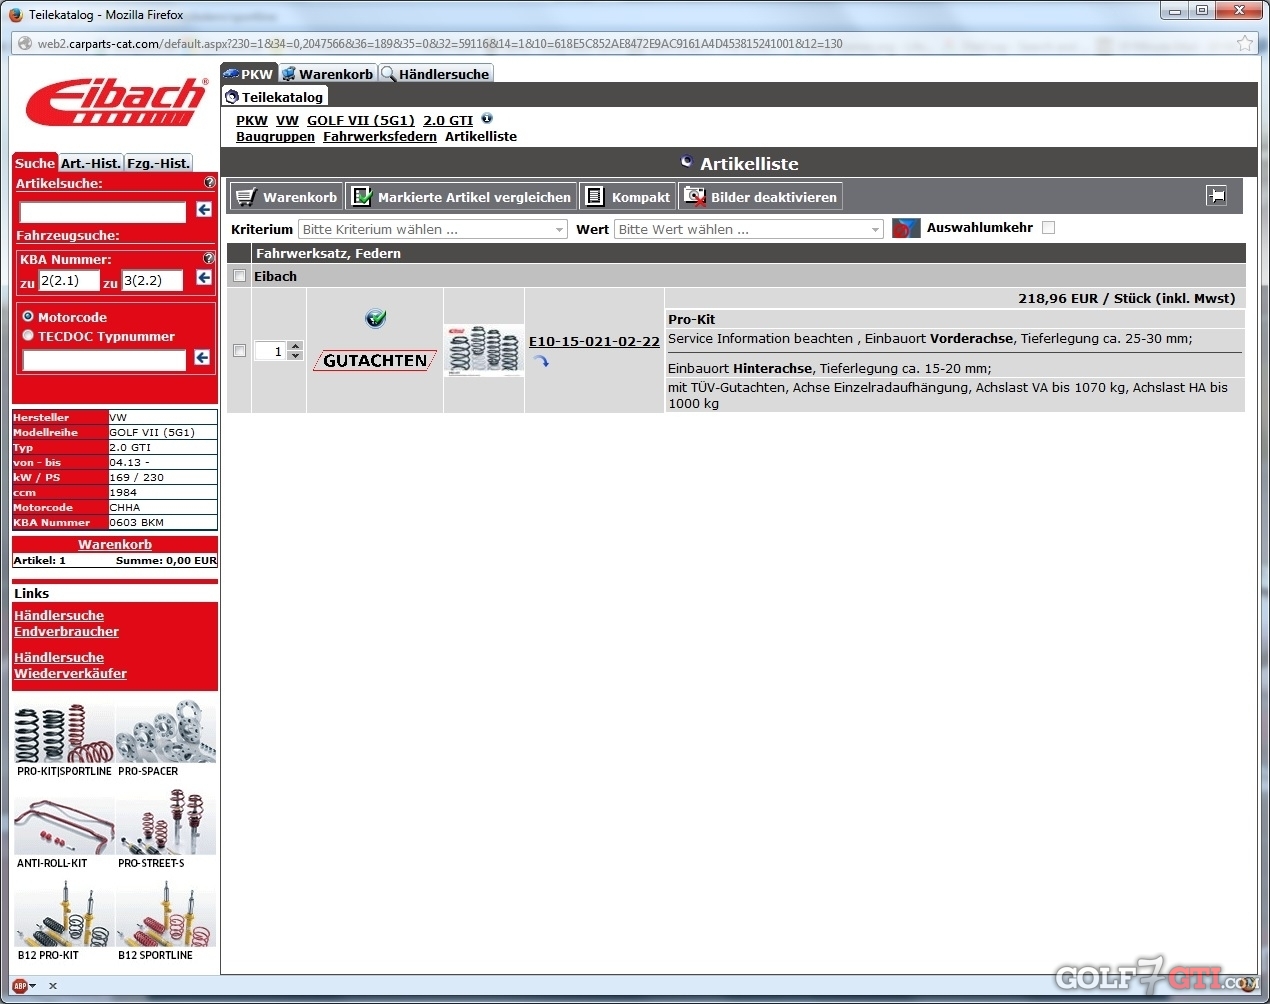
Task: Focus the Motorcode search input
Action: click(104, 359)
